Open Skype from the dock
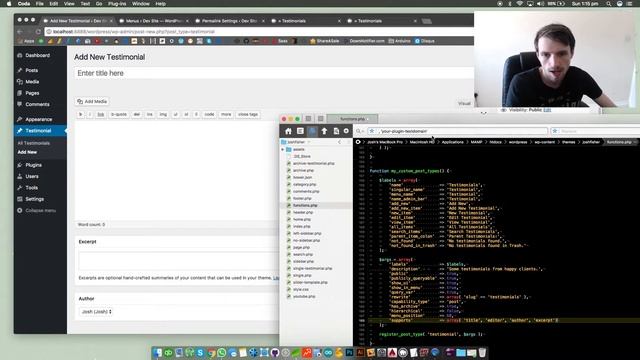The height and width of the screenshot is (360, 640). pyautogui.click(x=200, y=353)
